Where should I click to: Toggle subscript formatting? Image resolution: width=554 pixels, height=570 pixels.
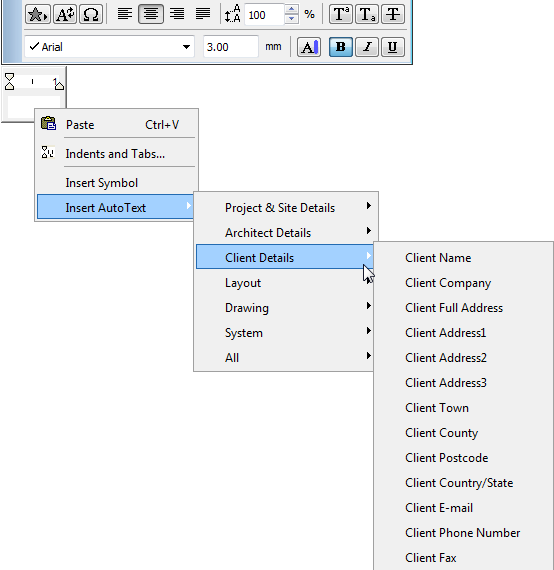click(367, 14)
